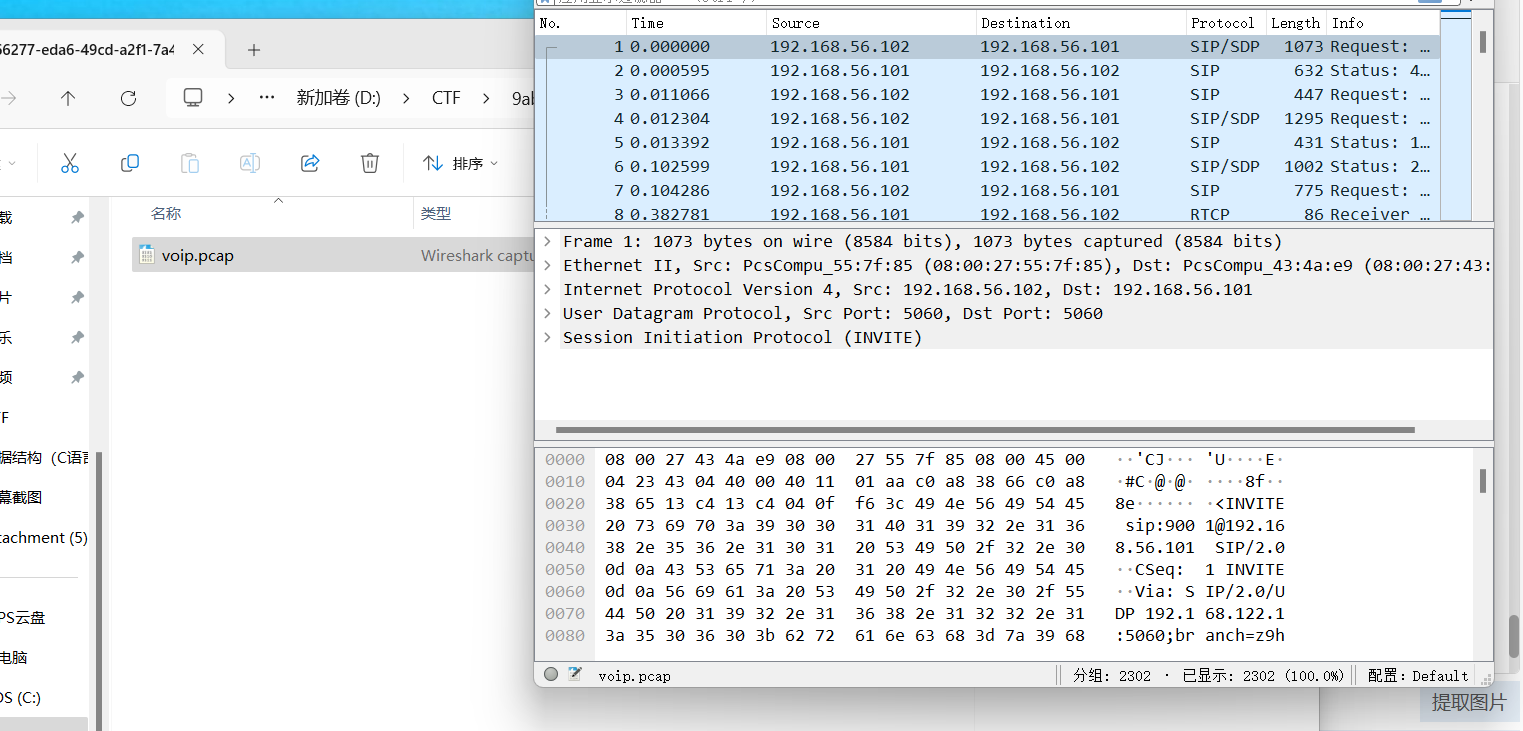The width and height of the screenshot is (1523, 731).
Task: Select packet 3 at time 0.011066
Action: tap(988, 94)
